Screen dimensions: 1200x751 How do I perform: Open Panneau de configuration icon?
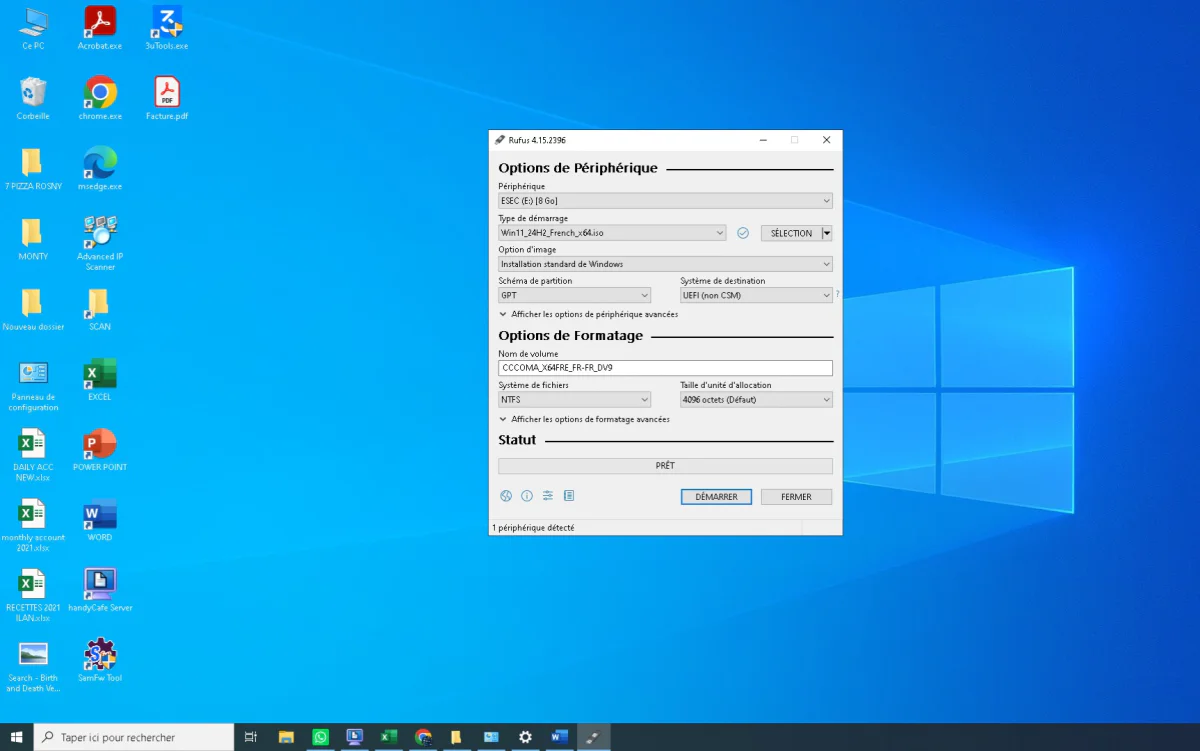point(33,385)
